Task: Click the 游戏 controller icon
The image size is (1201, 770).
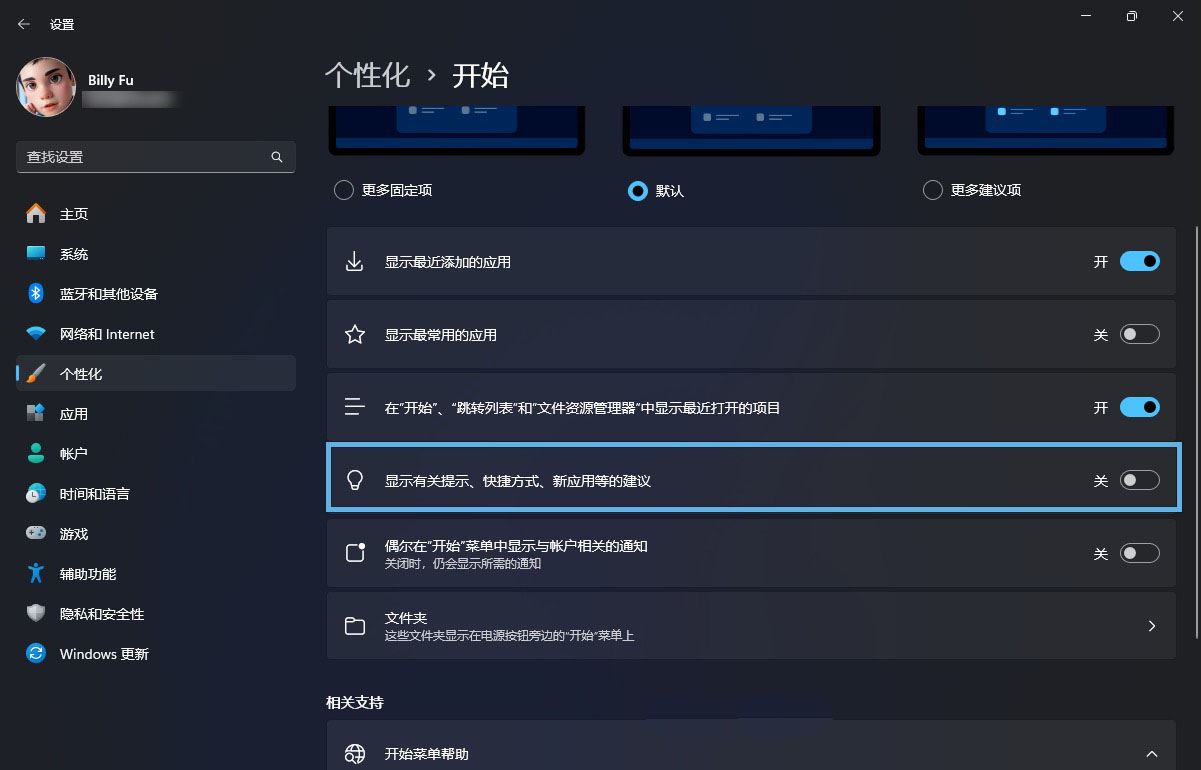Action: (36, 534)
